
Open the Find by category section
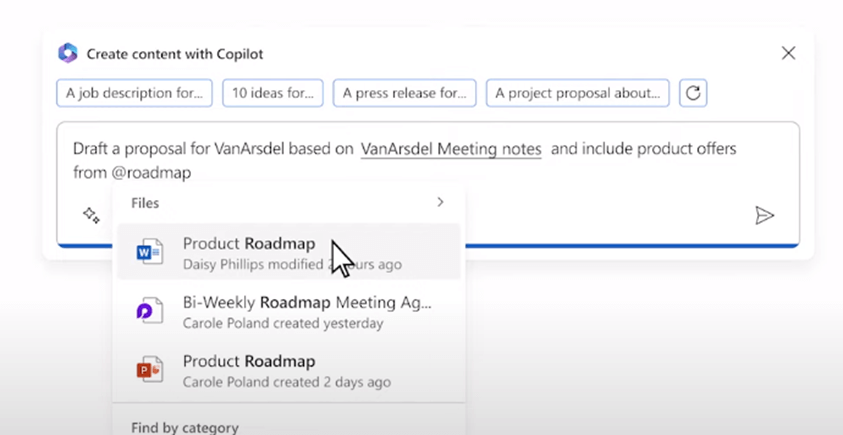pos(185,427)
